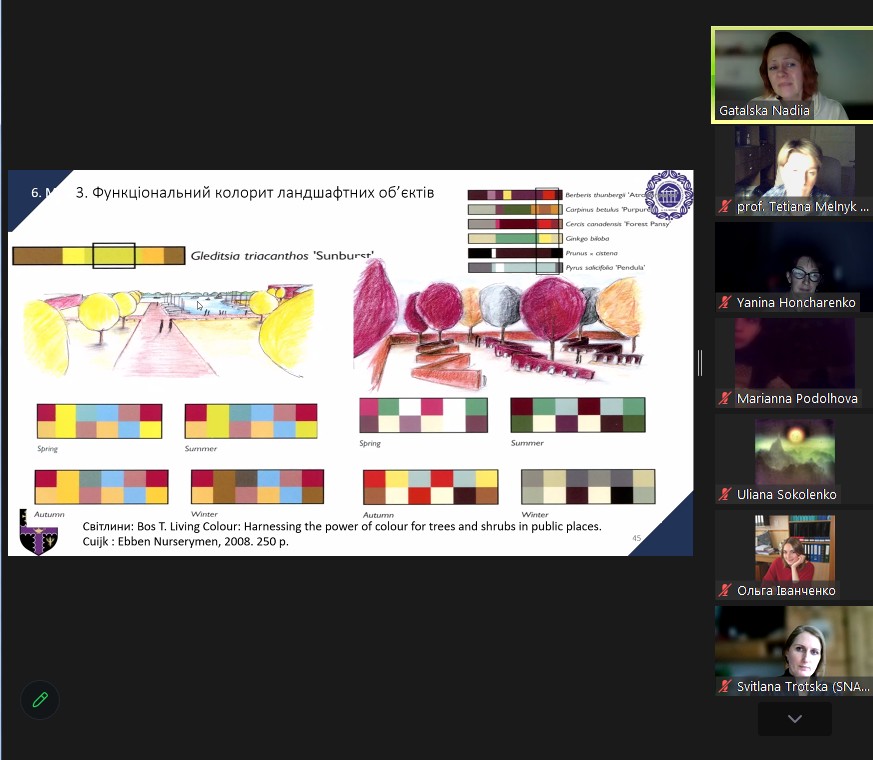Click muted mic icon beside Ольга Іванченко
The width and height of the screenshot is (873, 760).
726,590
